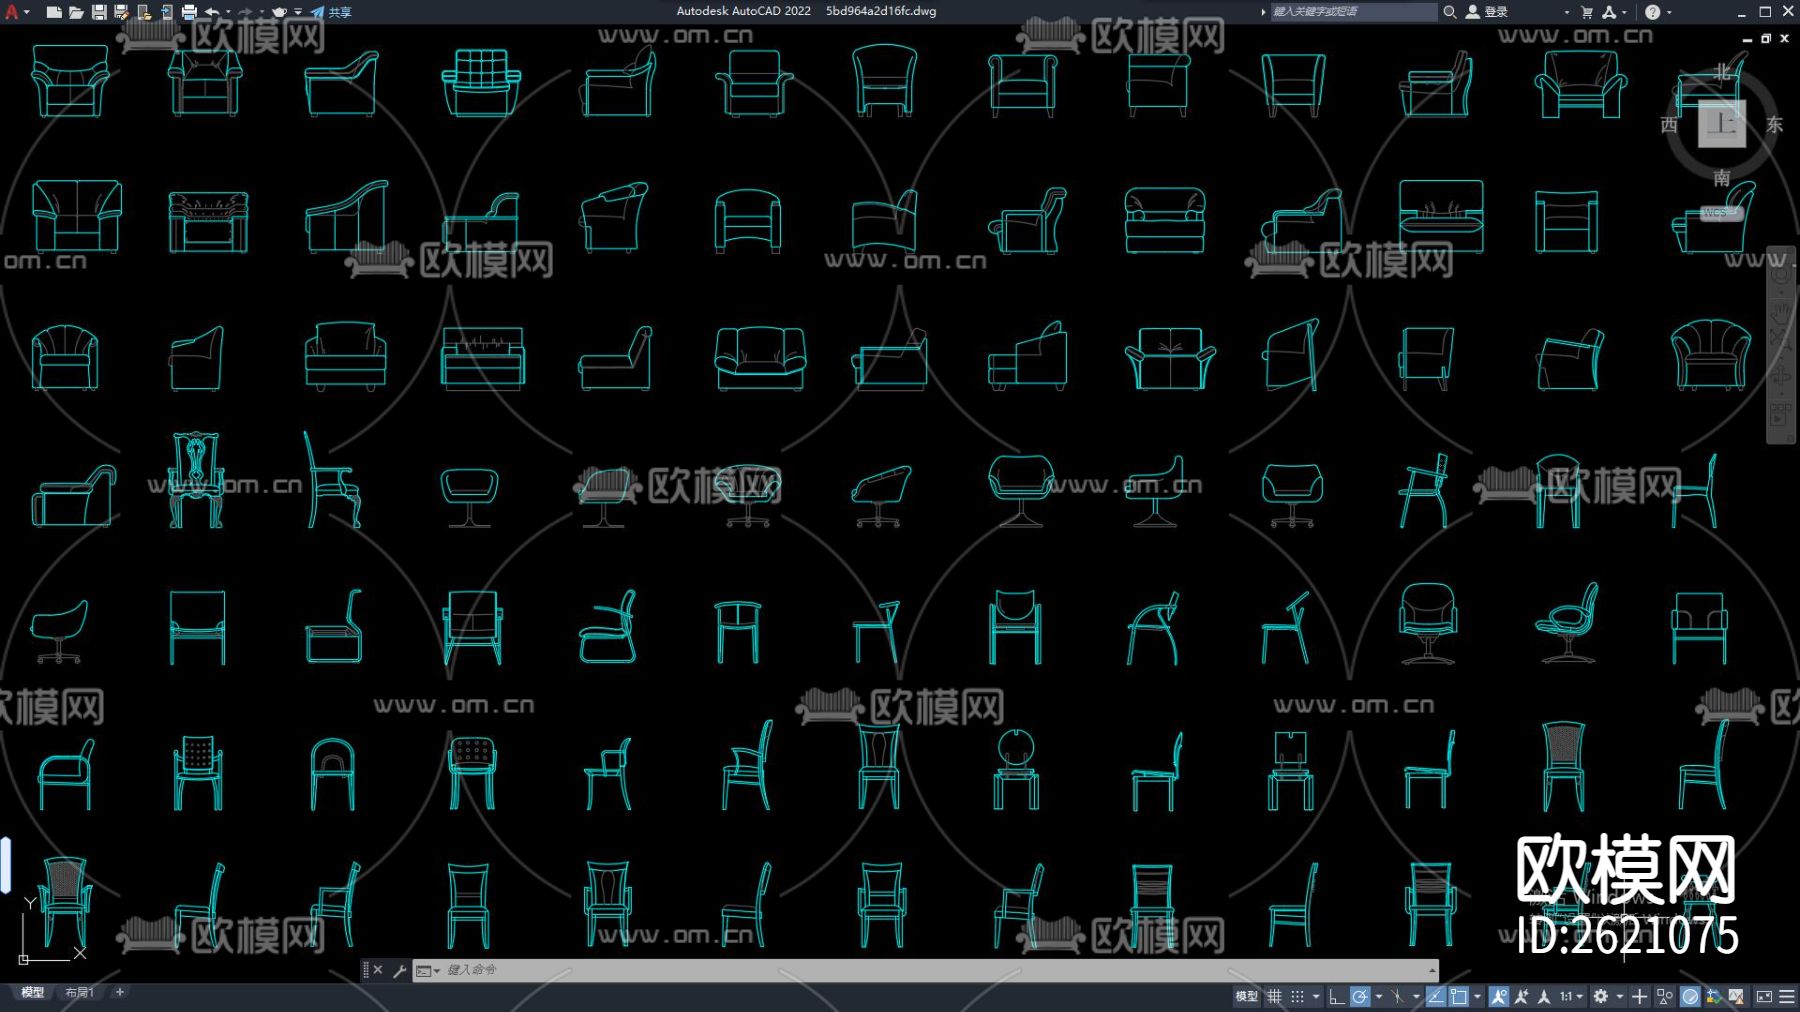This screenshot has width=1800, height=1012.
Task: Create a new drawing from the toolbar
Action: [x=54, y=12]
